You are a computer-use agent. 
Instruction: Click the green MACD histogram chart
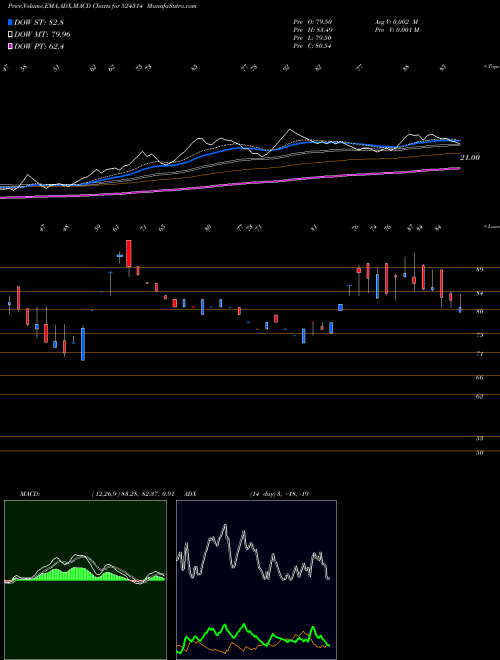(x=85, y=580)
